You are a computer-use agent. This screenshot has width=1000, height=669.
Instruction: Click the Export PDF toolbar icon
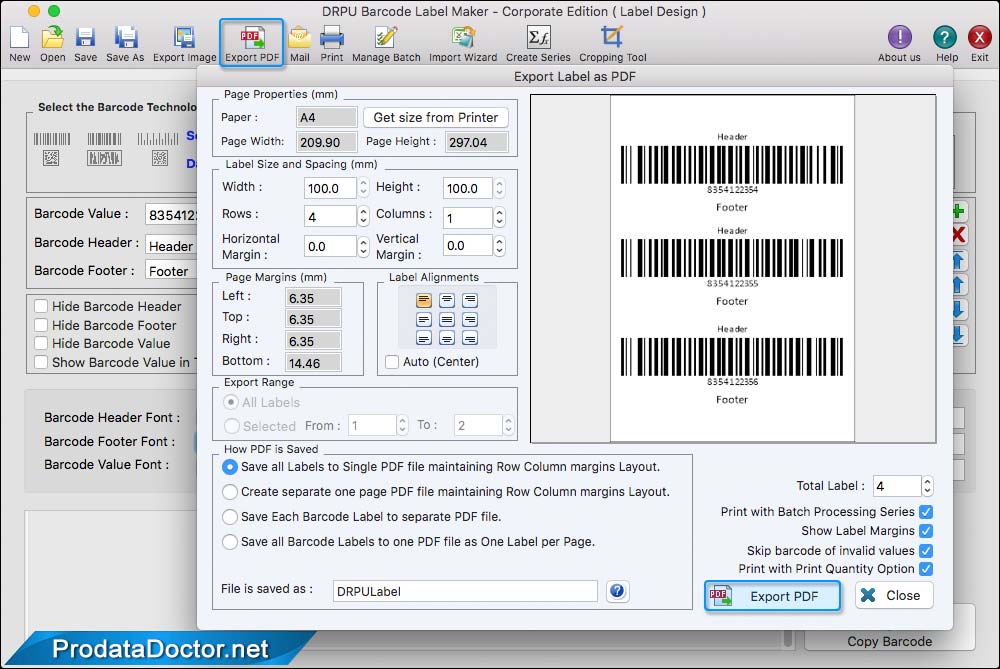coord(252,43)
